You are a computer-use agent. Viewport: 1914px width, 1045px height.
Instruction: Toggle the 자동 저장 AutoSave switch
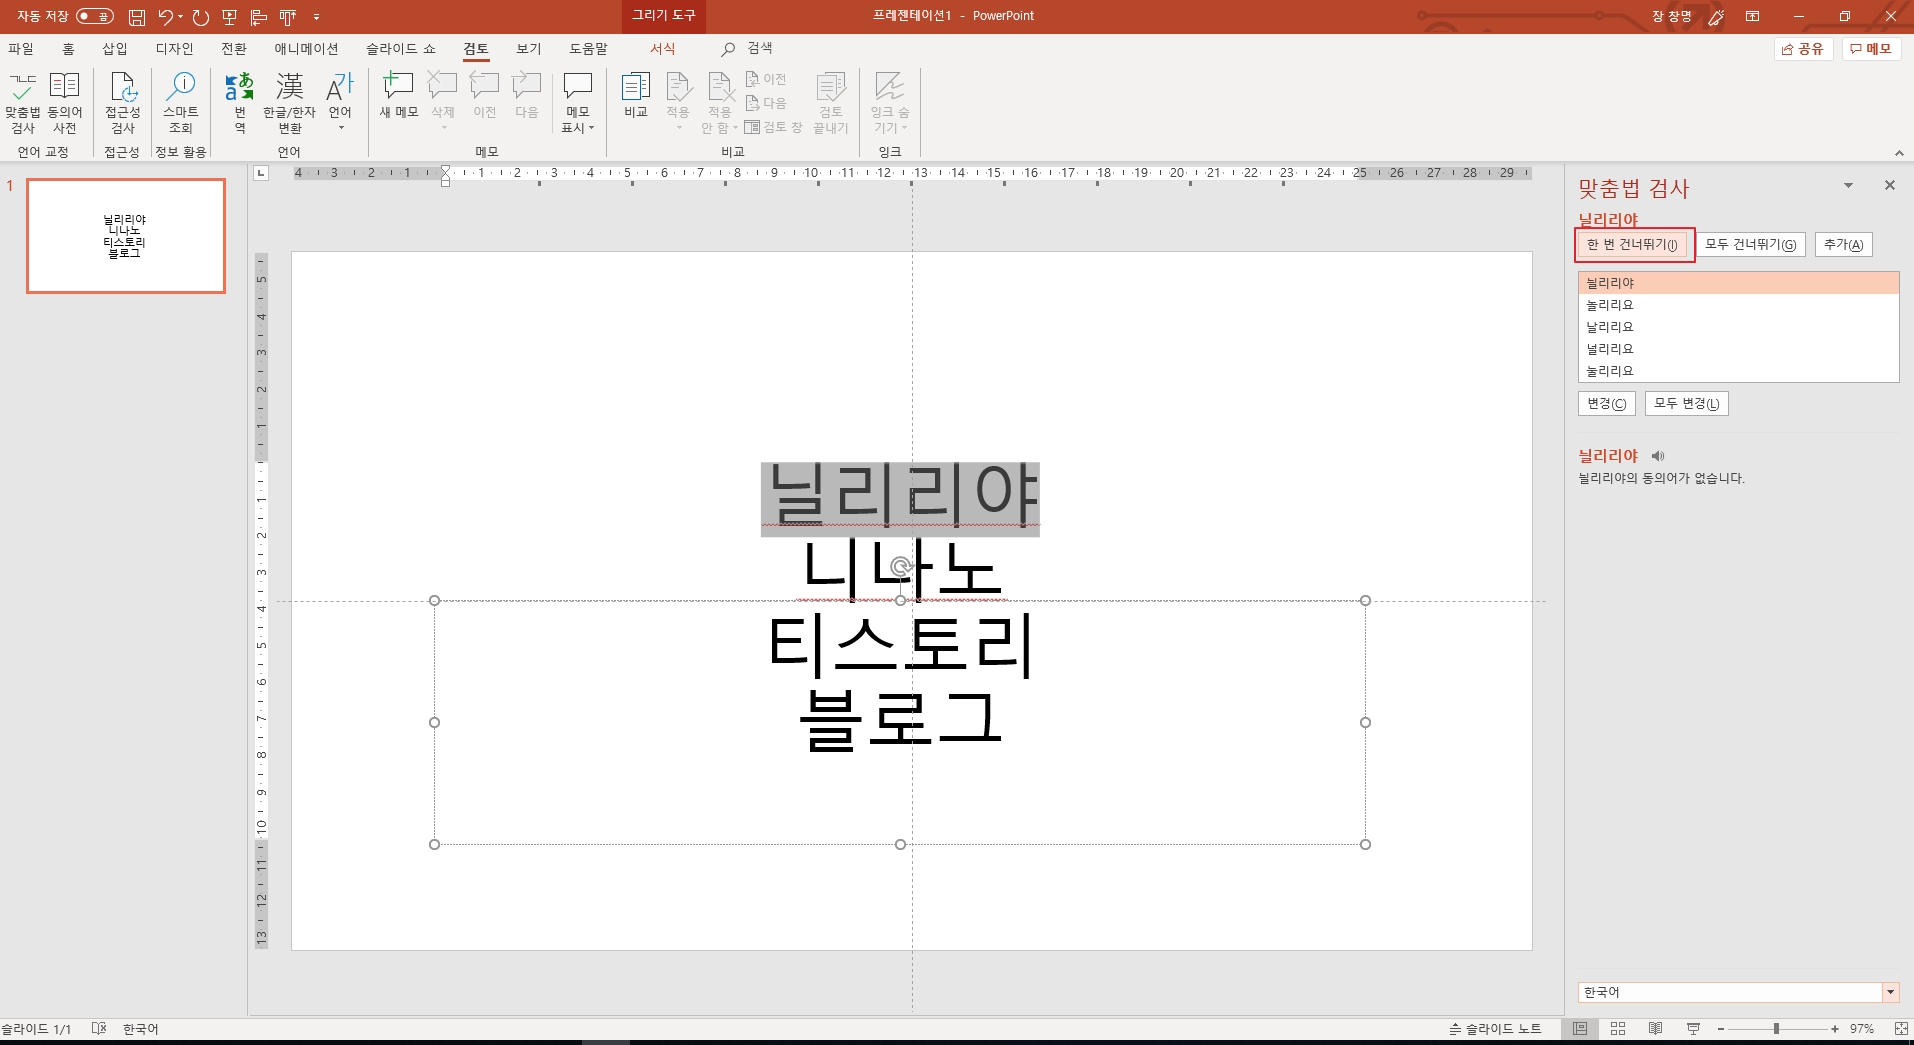click(x=95, y=16)
